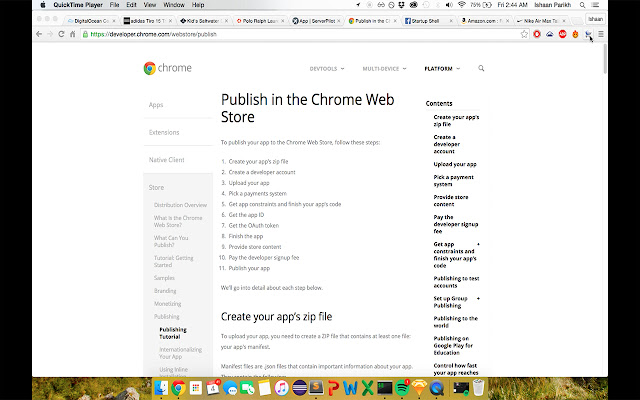The height and width of the screenshot is (400, 640).
Task: Open the Chrome hamburger menu
Action: point(601,34)
